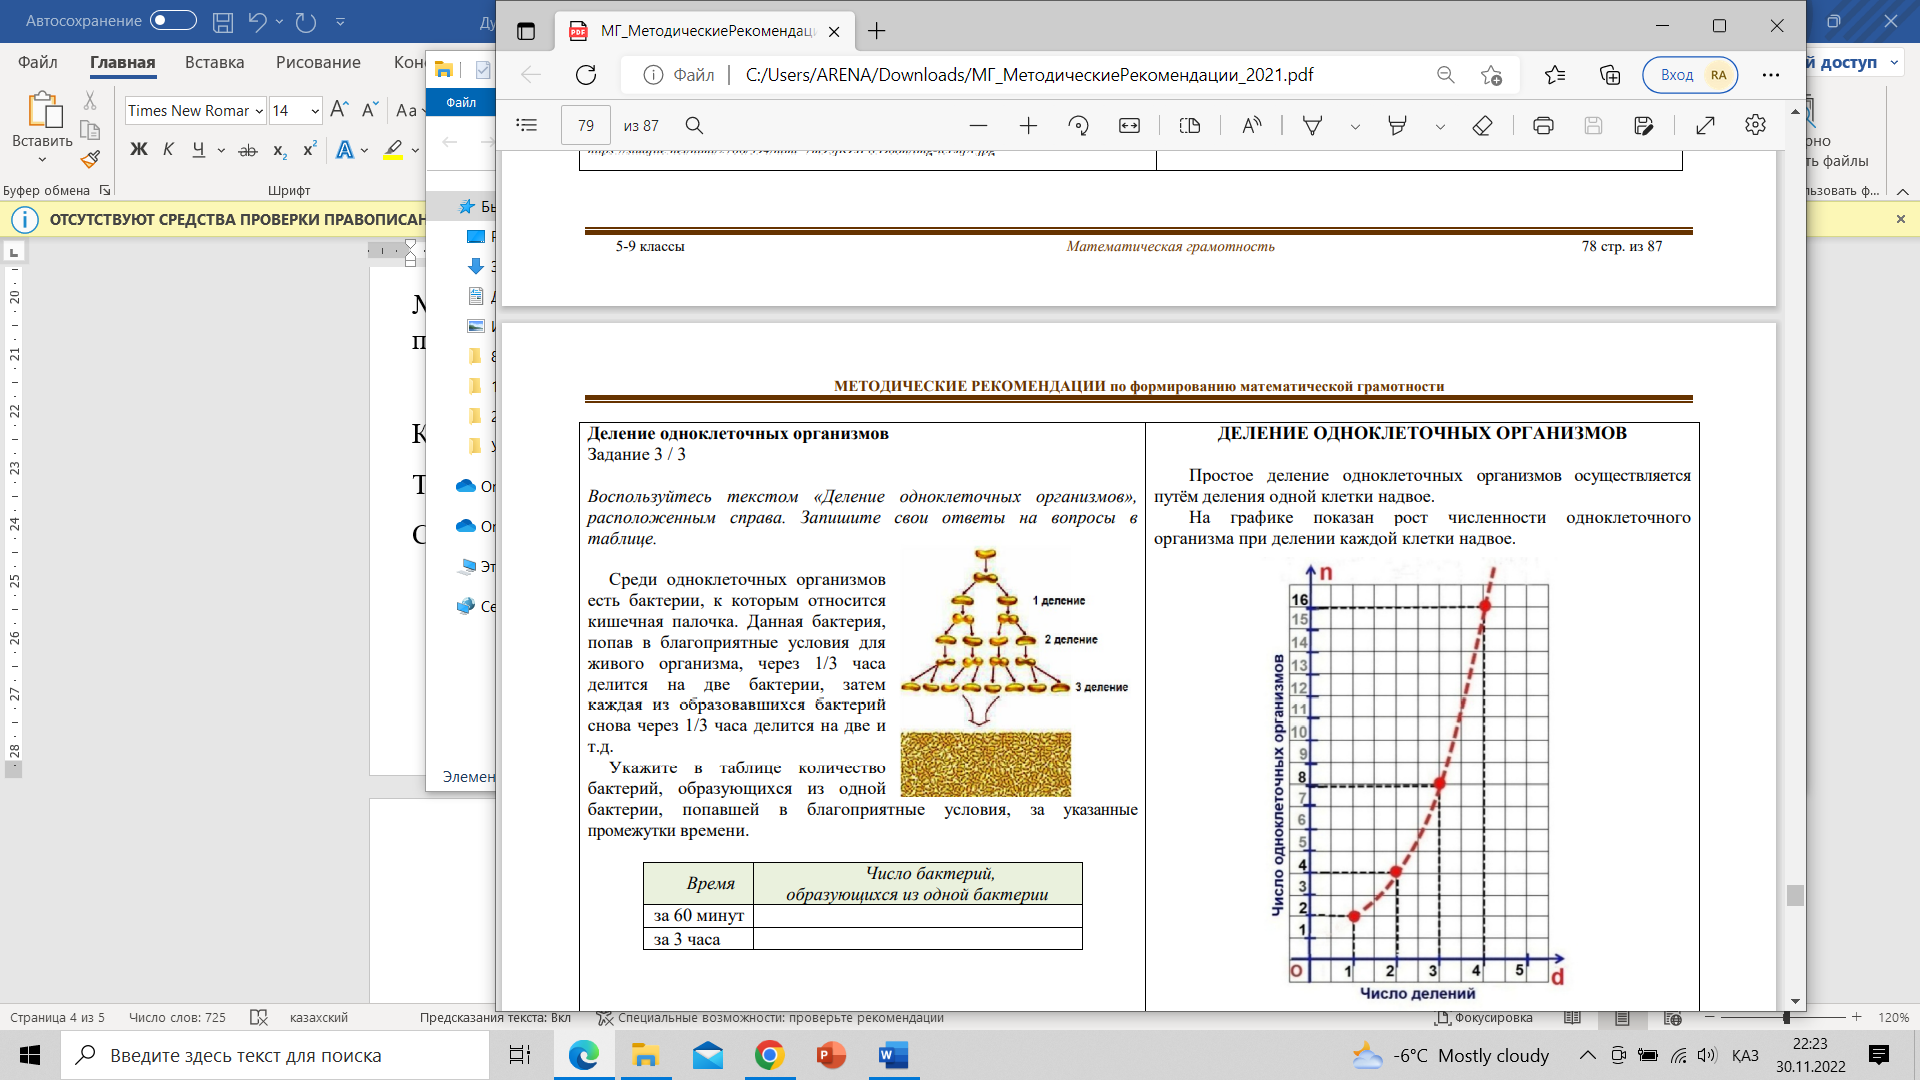Click the PDF page number input field

[585, 125]
